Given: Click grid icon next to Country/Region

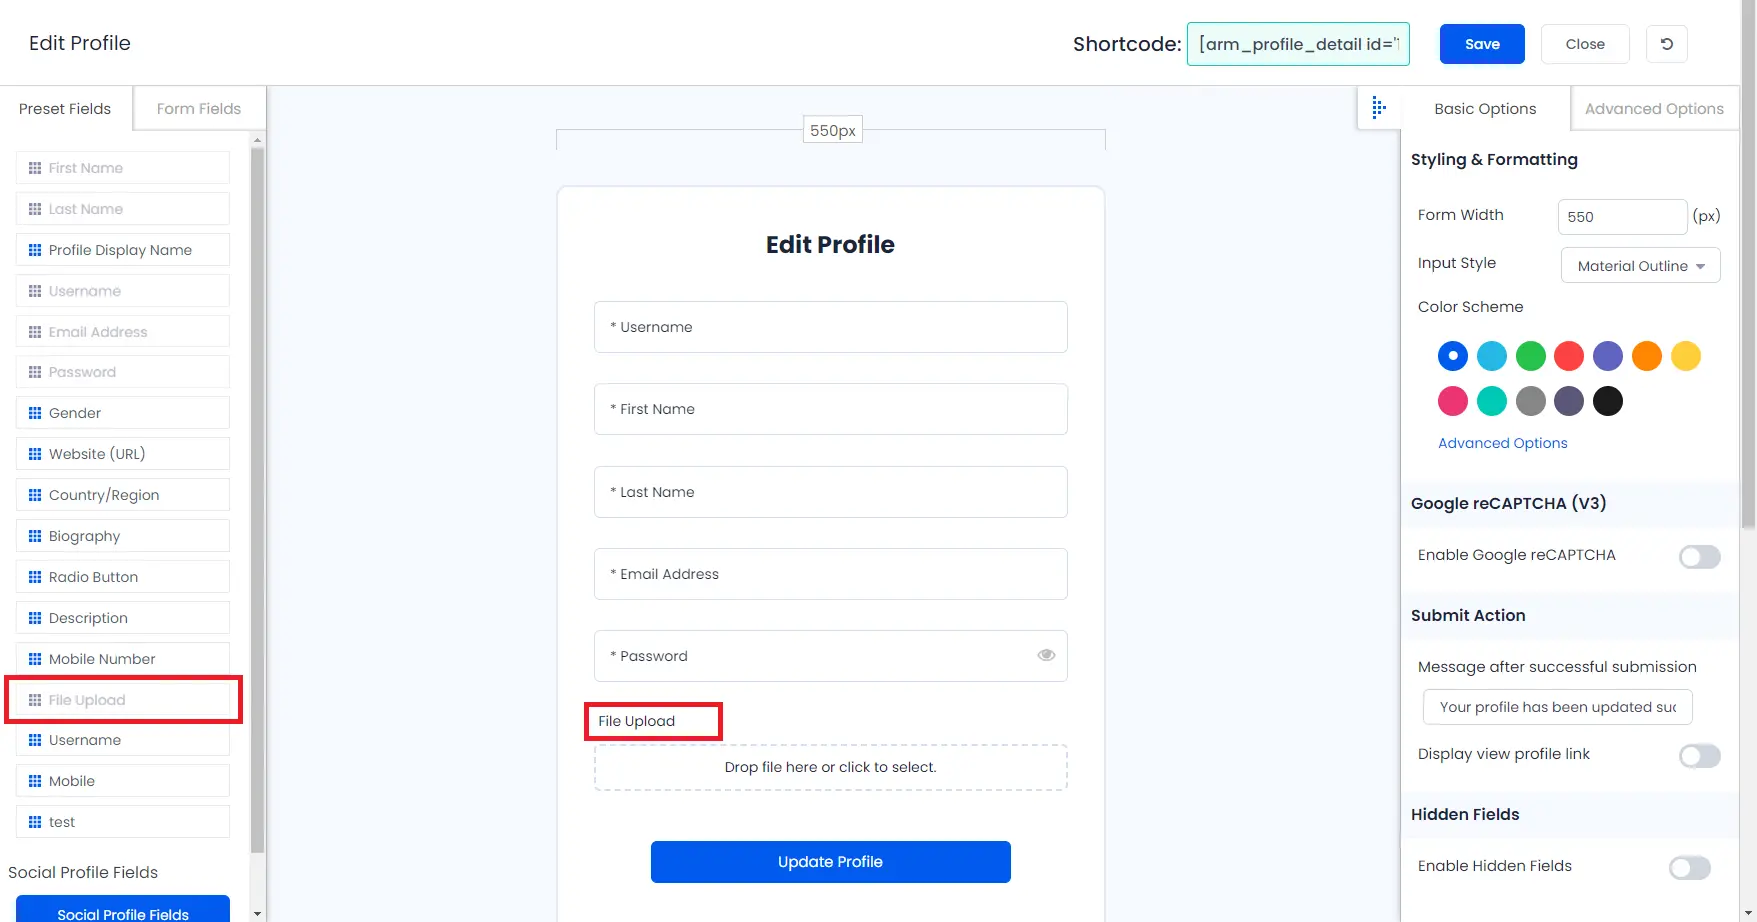Looking at the screenshot, I should pyautogui.click(x=35, y=495).
